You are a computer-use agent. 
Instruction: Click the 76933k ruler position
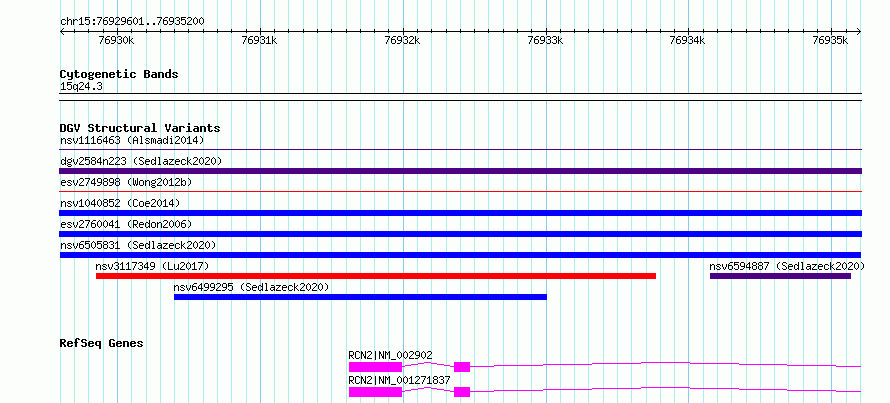(x=545, y=40)
